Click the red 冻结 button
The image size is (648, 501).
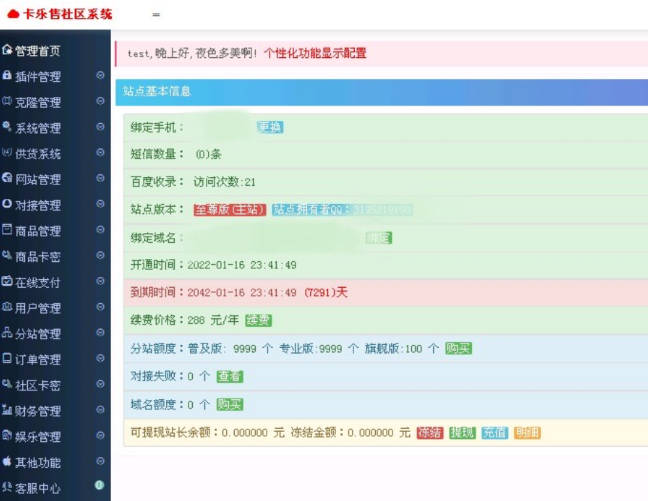pos(430,433)
